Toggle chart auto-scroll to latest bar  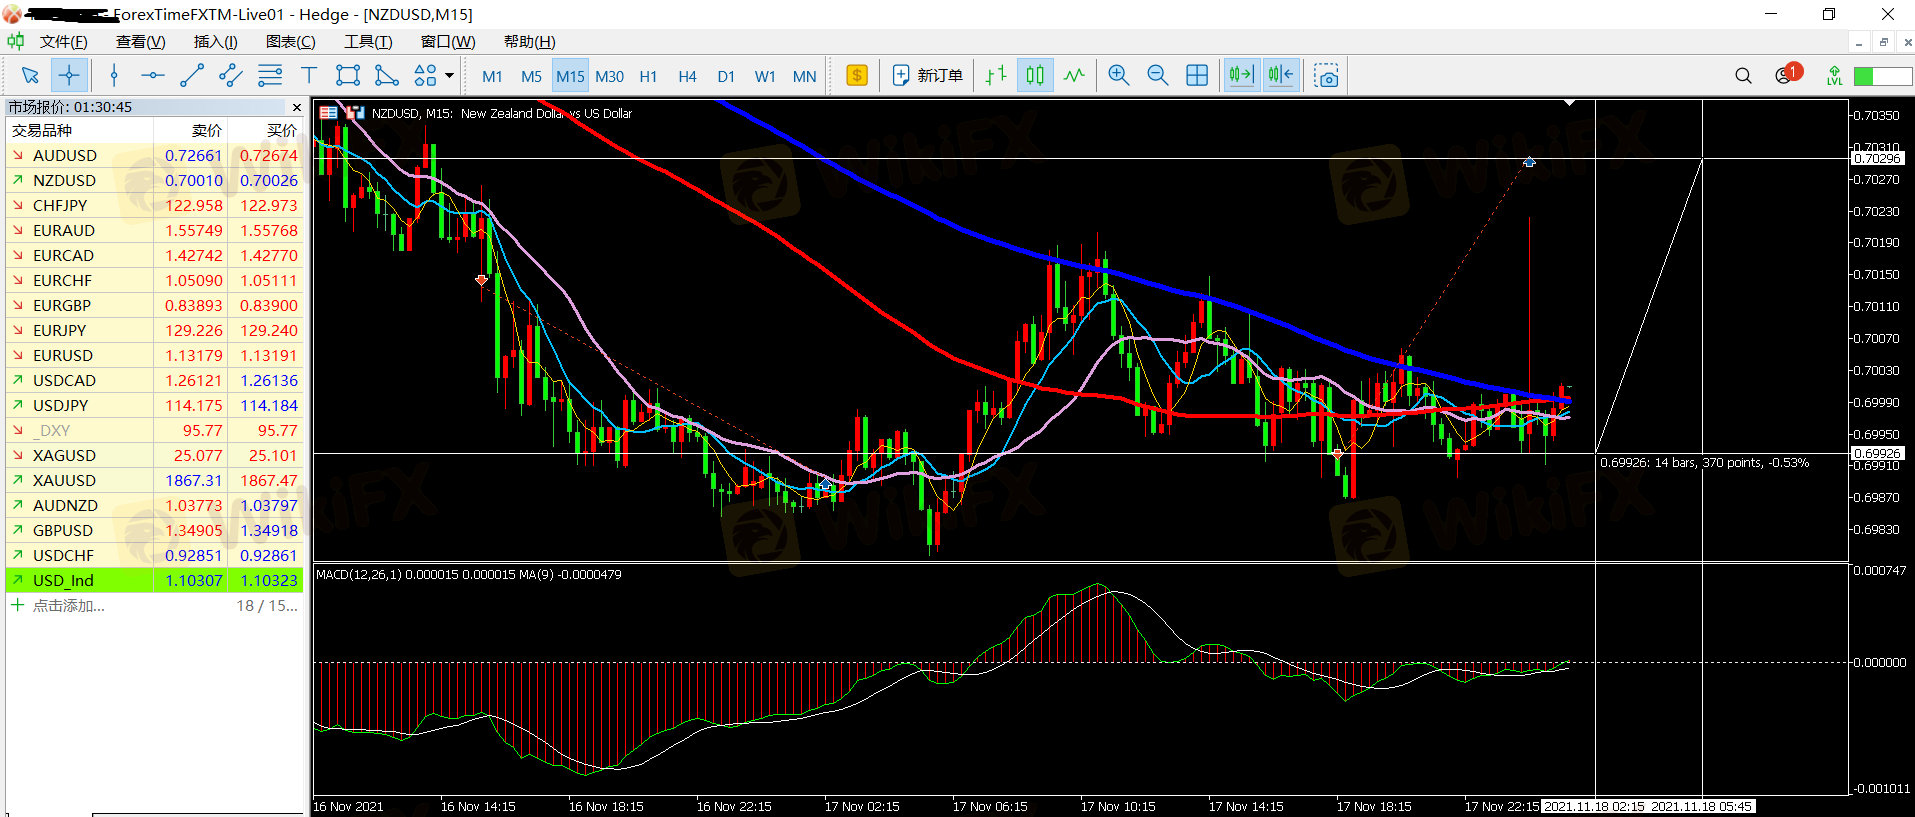tap(1242, 76)
